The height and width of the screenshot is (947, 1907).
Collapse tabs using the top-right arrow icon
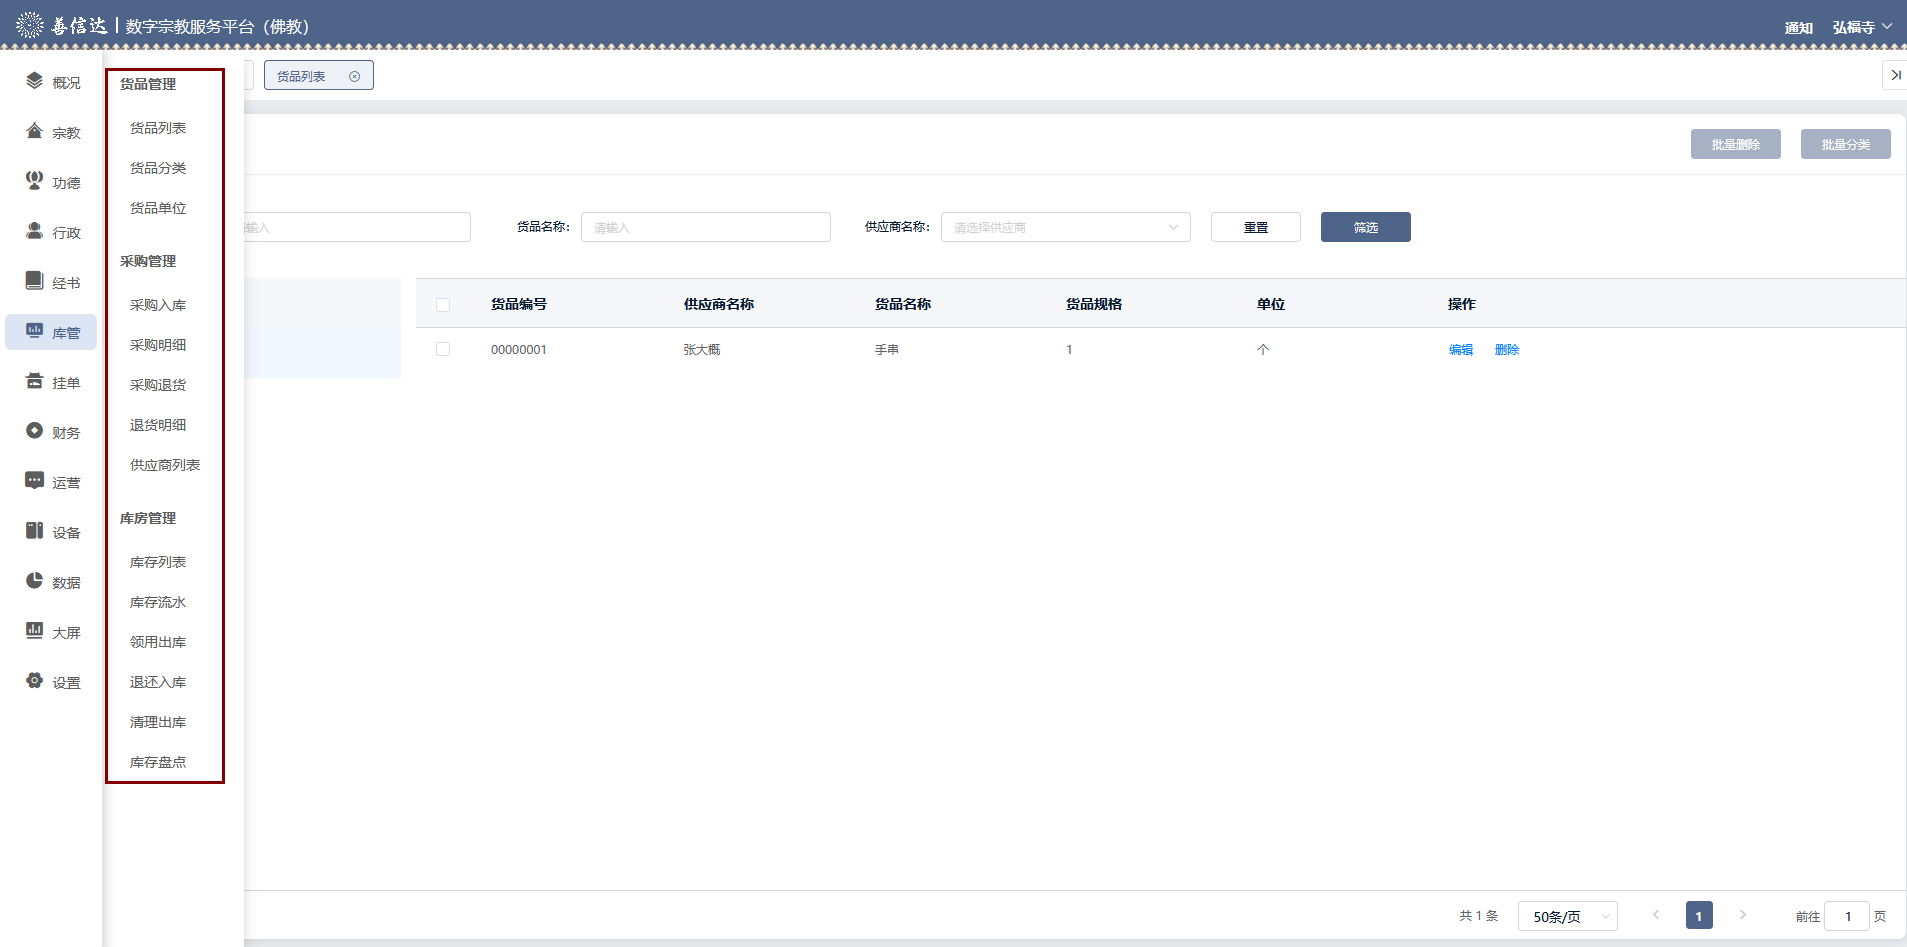coord(1895,75)
